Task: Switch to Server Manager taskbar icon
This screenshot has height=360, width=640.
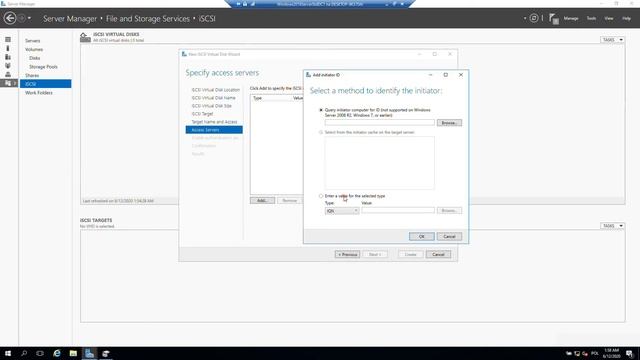Action: point(89,353)
